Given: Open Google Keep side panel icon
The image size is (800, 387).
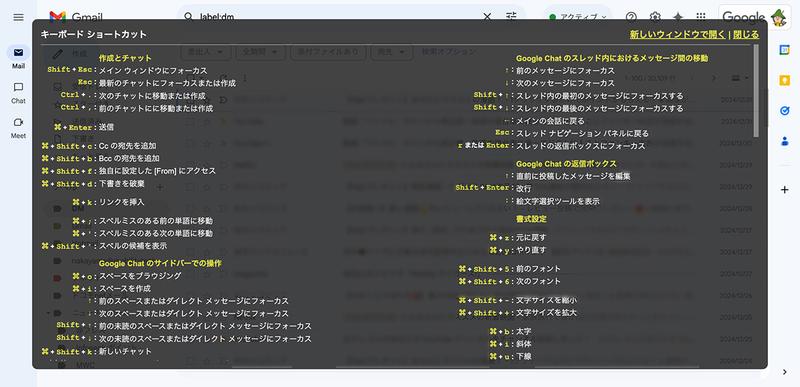Looking at the screenshot, I should pos(785,80).
